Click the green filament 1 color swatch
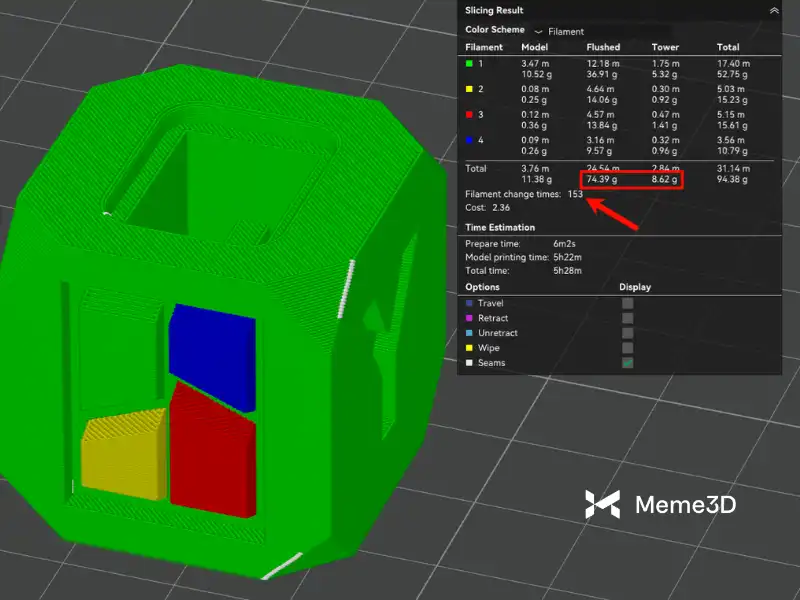This screenshot has height=600, width=800. [470, 63]
